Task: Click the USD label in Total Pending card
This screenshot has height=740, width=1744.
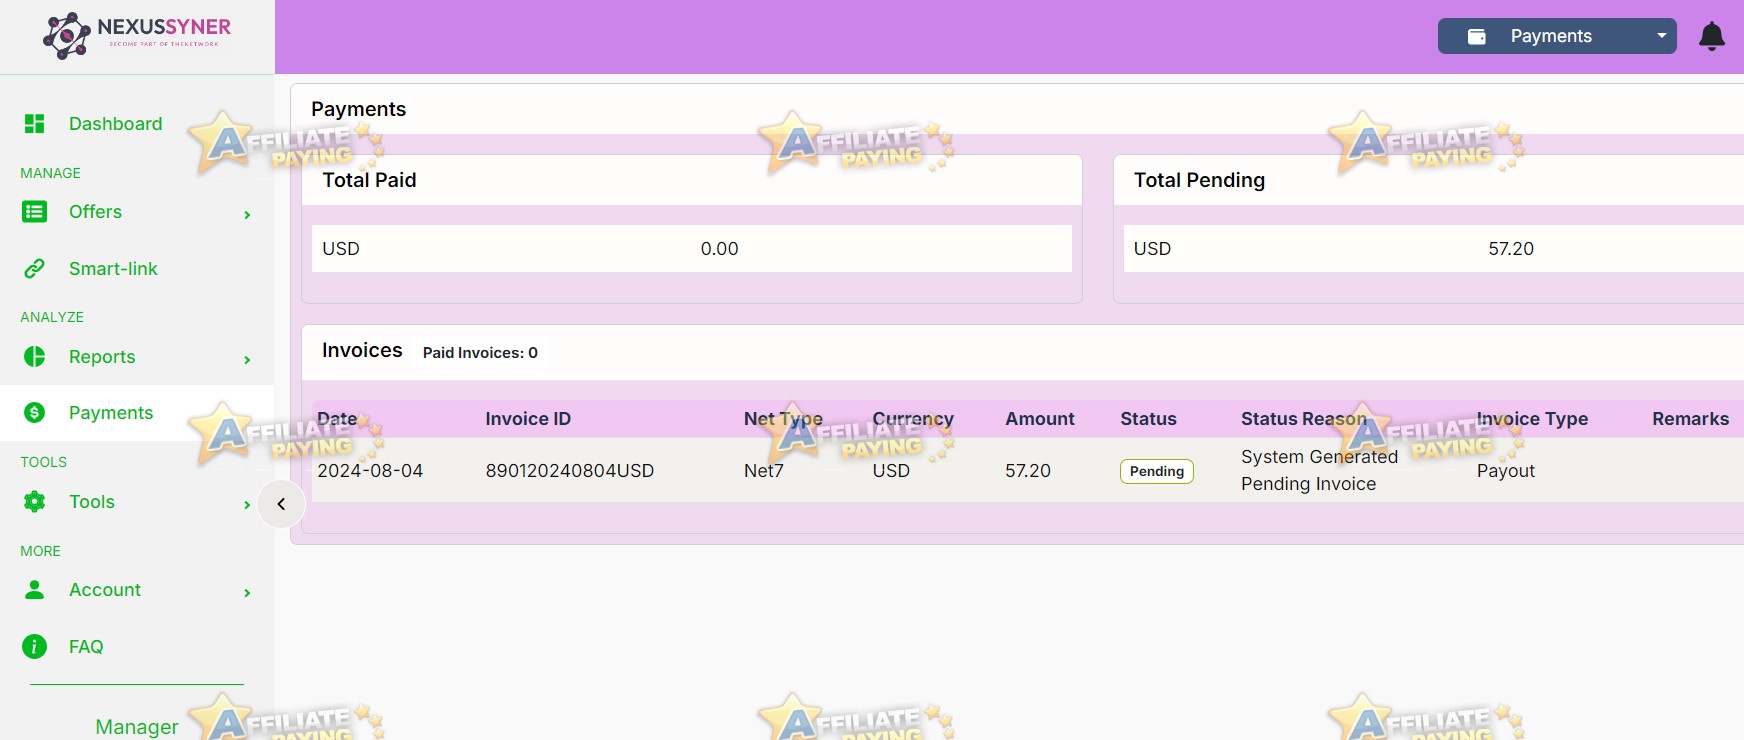Action: tap(1152, 248)
